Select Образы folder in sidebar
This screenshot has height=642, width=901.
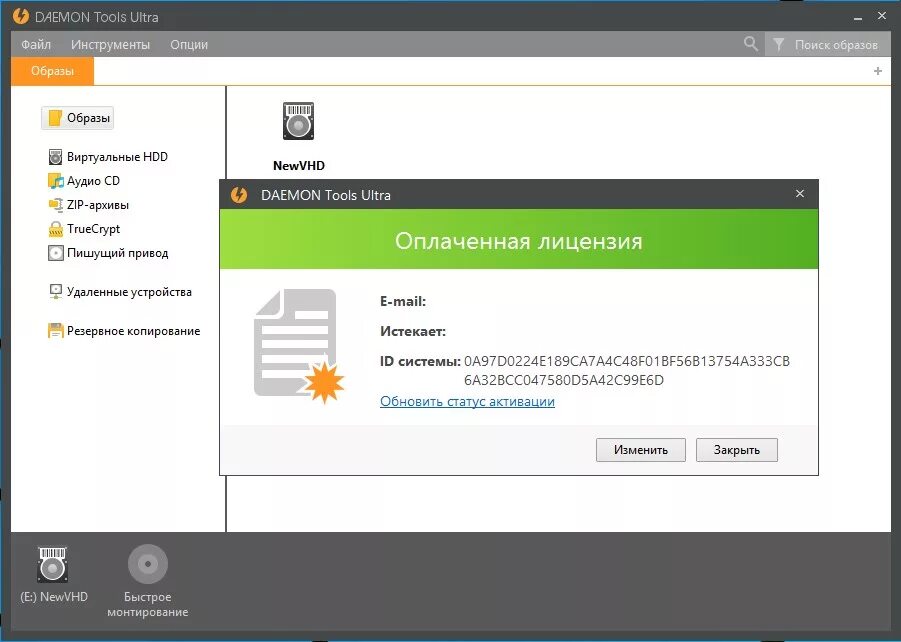coord(78,118)
